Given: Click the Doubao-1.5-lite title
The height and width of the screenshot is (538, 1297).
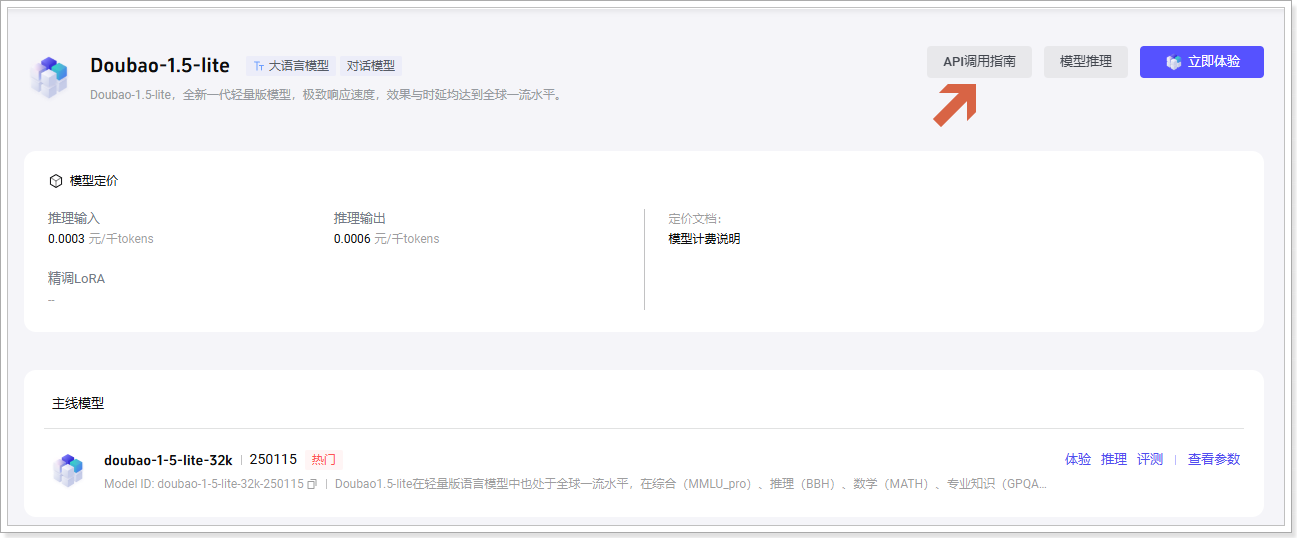Looking at the screenshot, I should pyautogui.click(x=160, y=65).
